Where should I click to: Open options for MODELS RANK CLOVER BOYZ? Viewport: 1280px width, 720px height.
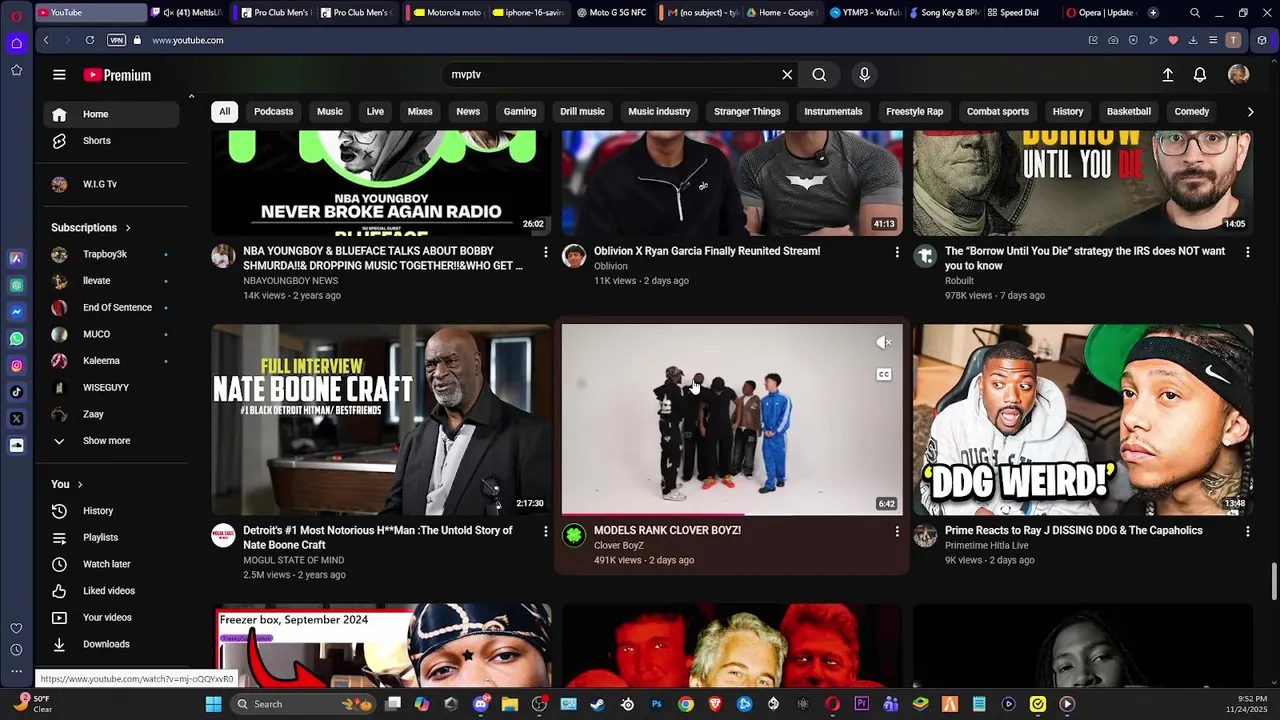point(896,531)
